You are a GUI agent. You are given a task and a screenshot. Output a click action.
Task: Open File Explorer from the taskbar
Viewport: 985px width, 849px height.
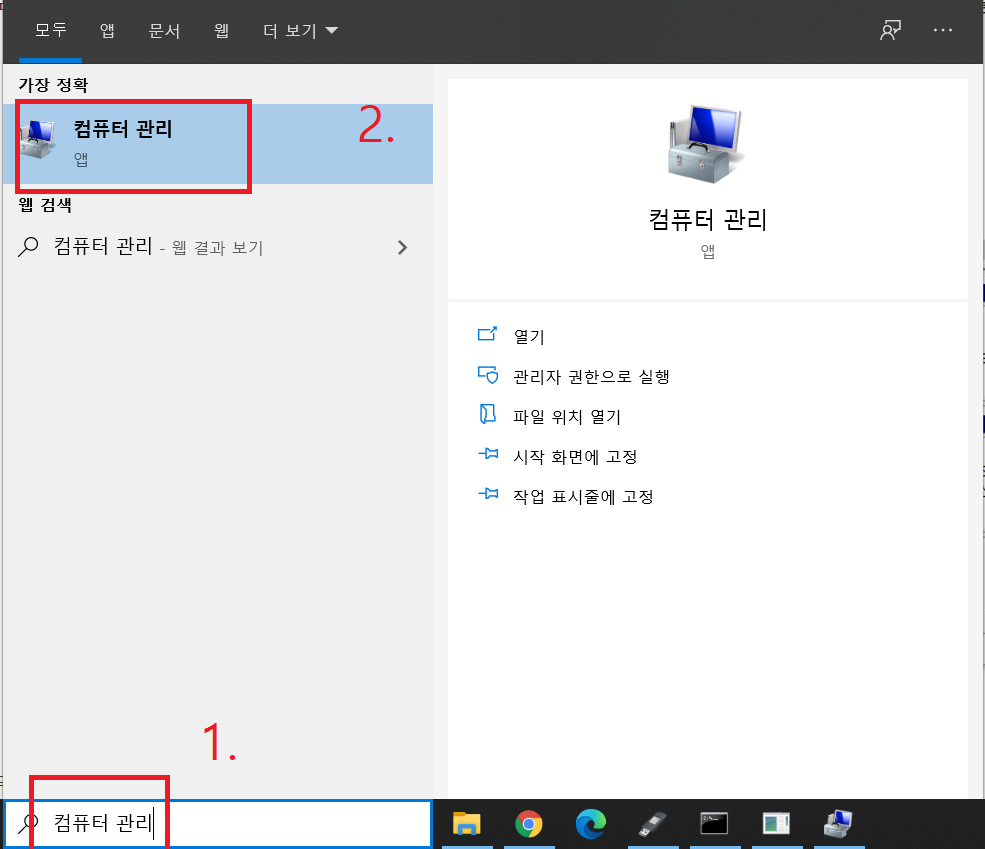(x=466, y=824)
